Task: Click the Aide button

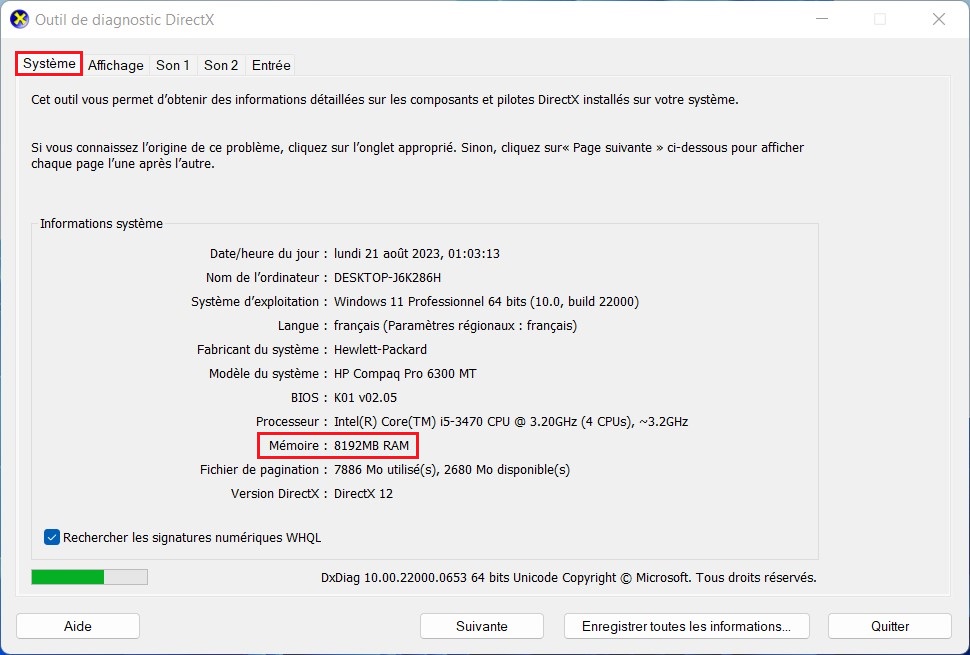Action: point(78,626)
